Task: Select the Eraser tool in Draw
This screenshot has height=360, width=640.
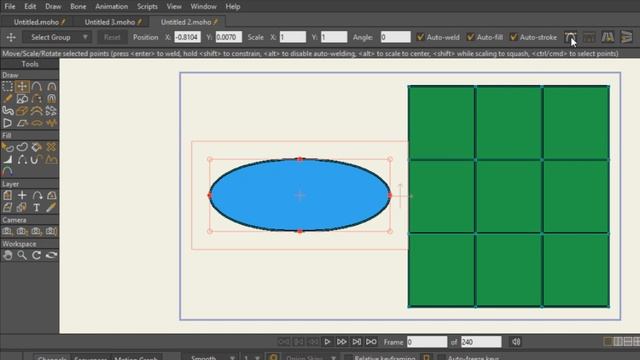Action: click(22, 111)
